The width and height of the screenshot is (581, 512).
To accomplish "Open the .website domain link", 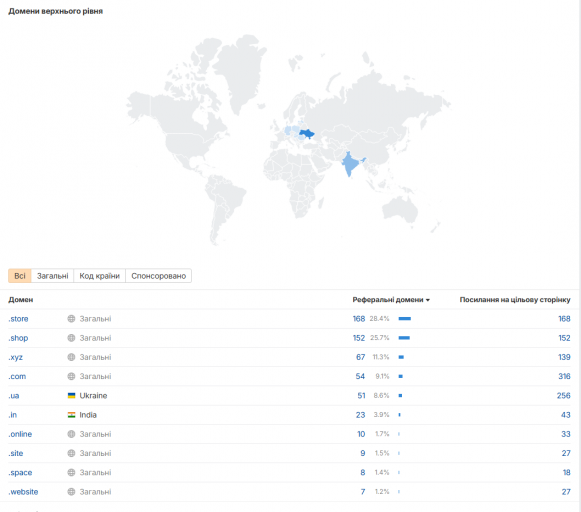I will [x=23, y=492].
